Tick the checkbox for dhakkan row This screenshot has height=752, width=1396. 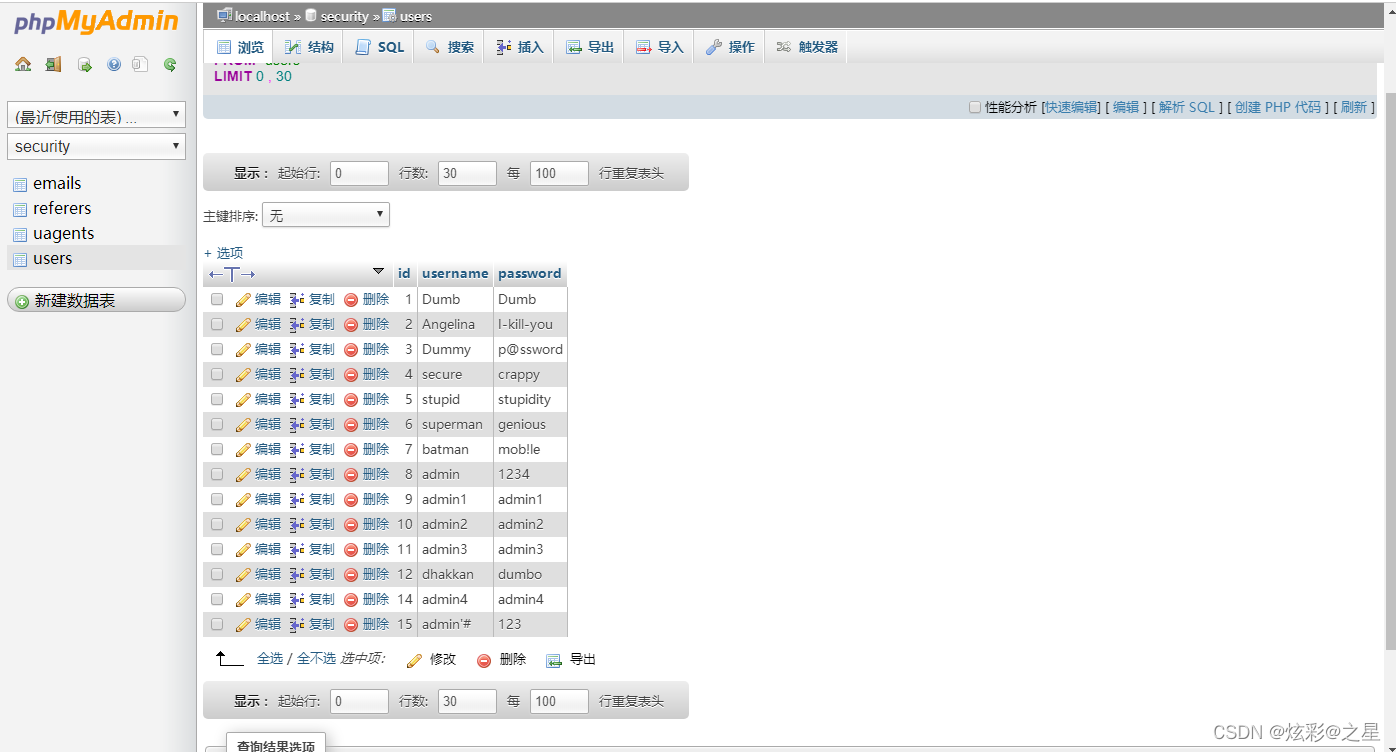pos(217,574)
